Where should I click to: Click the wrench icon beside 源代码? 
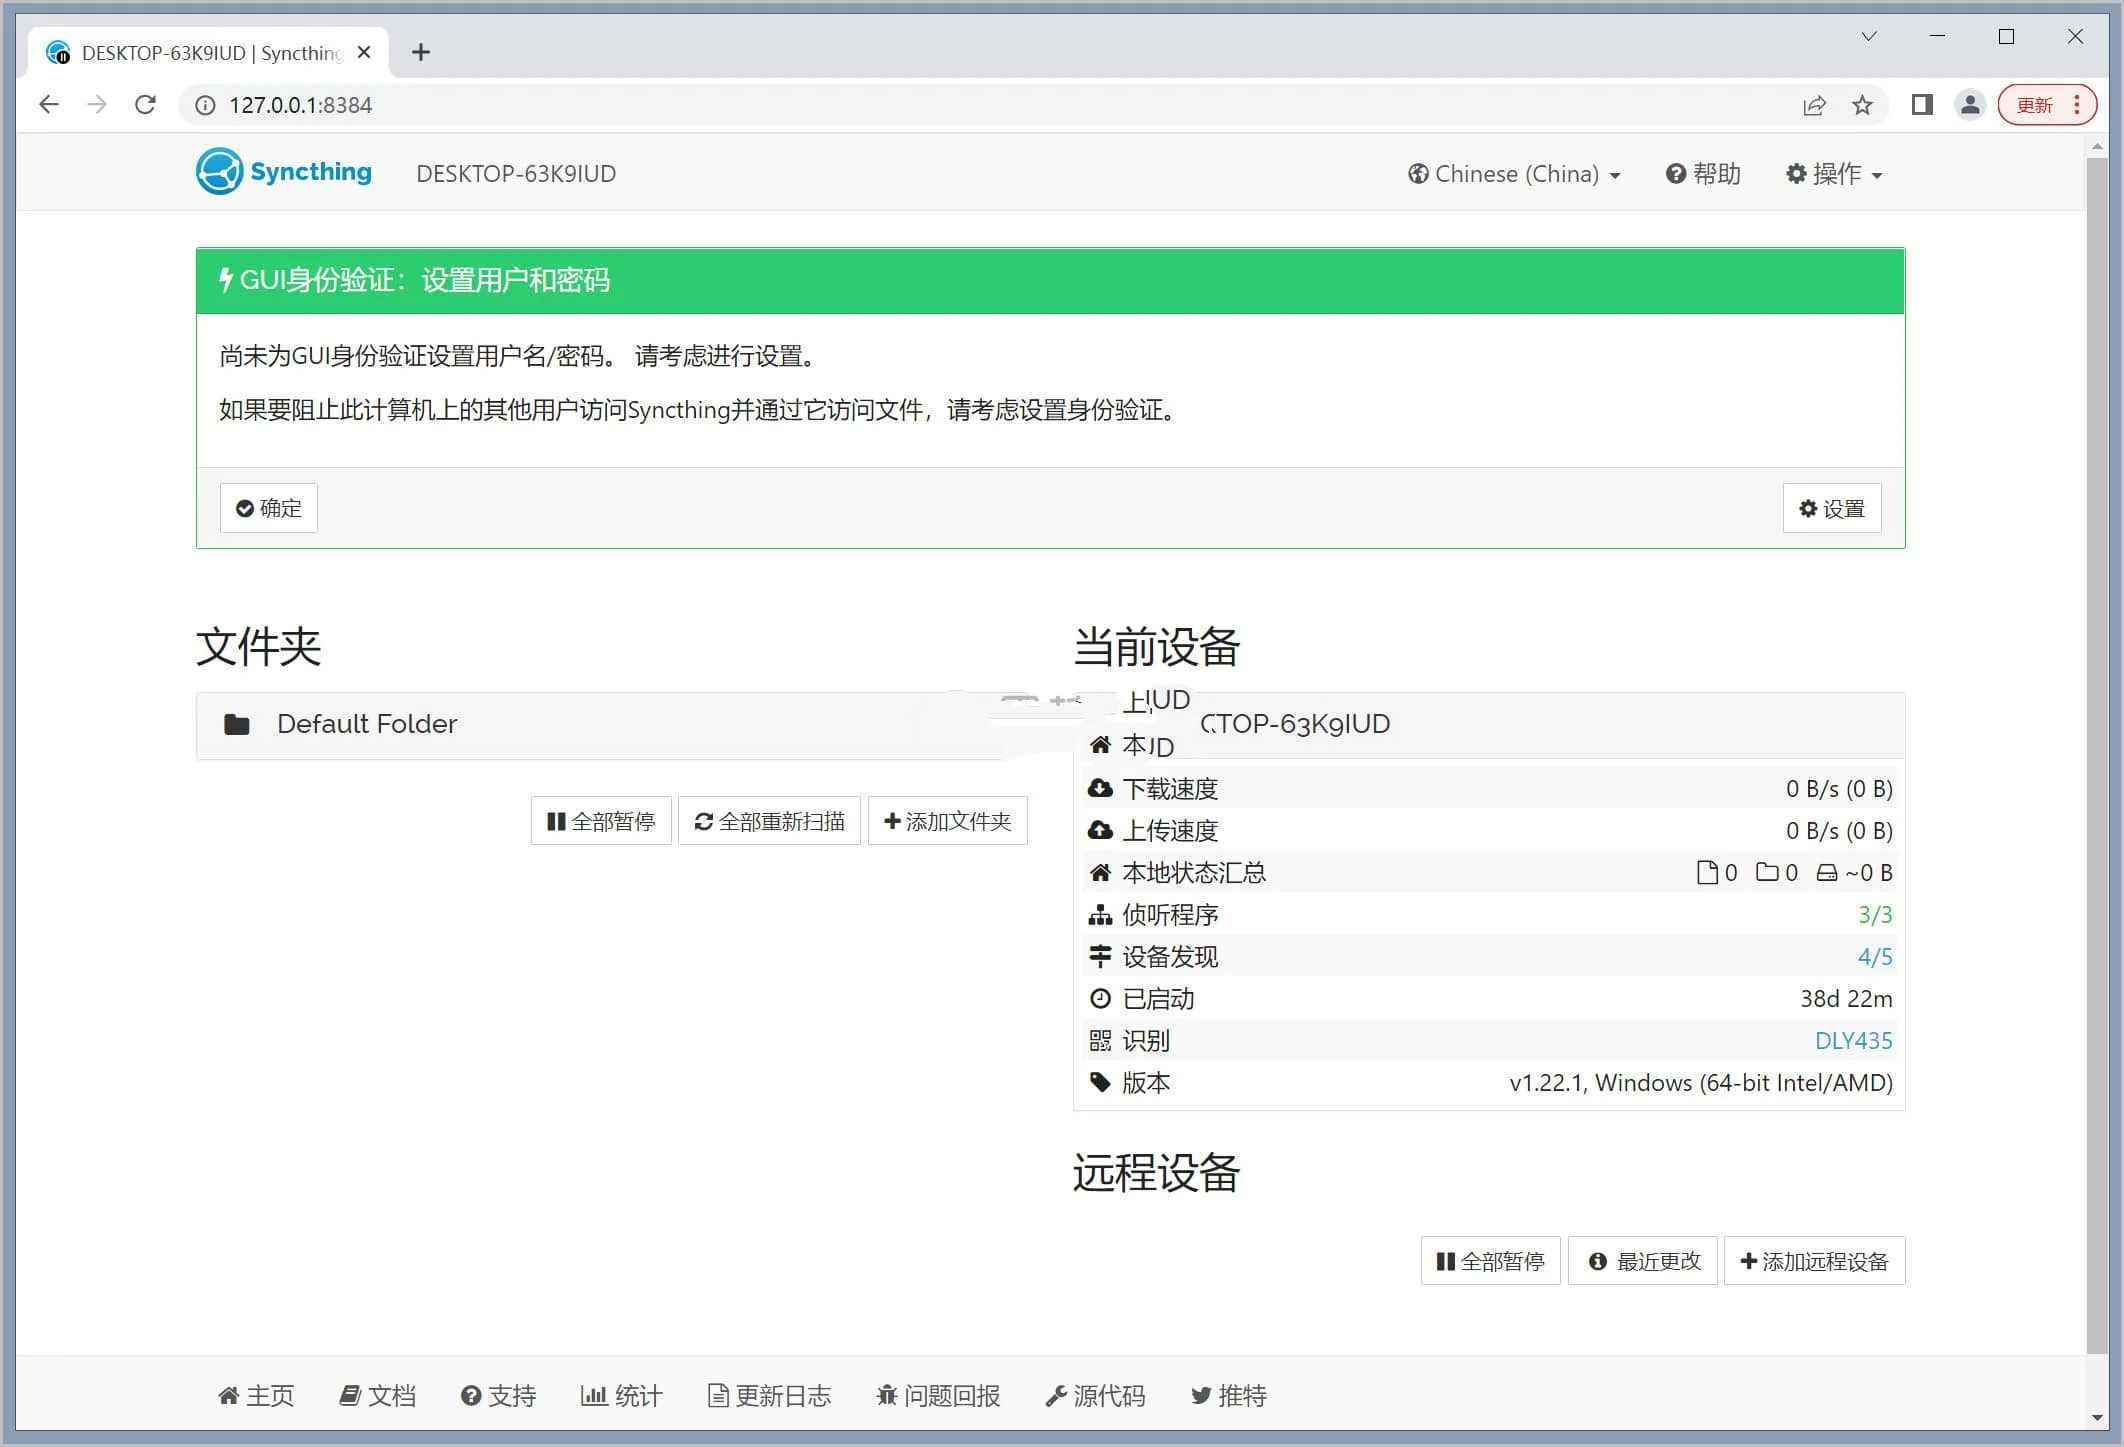pyautogui.click(x=1055, y=1395)
